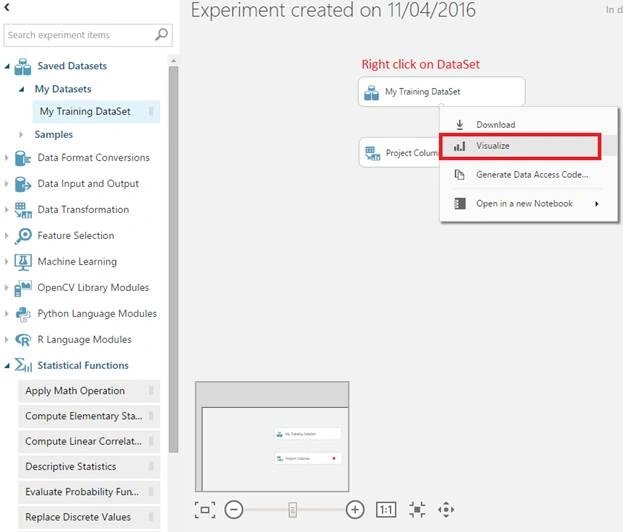Expand the Feature Selection category
The width and height of the screenshot is (623, 532).
[x=6, y=236]
